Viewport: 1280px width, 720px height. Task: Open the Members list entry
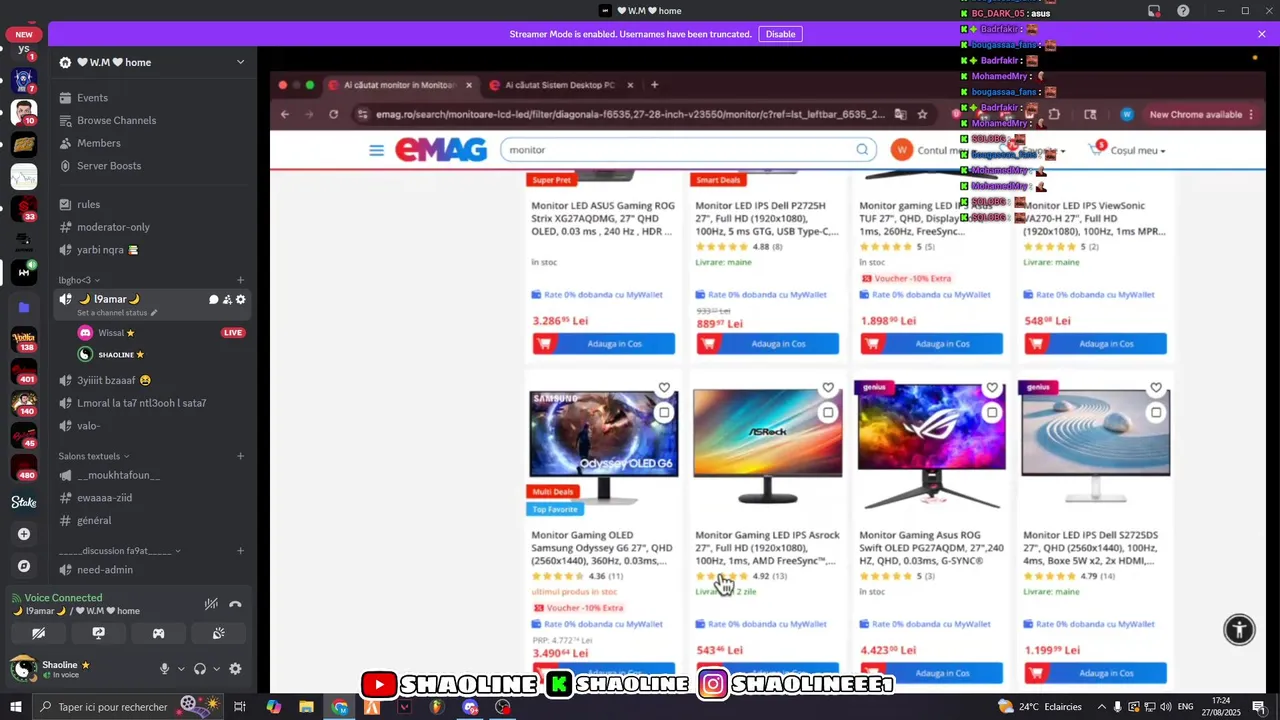pos(152,143)
